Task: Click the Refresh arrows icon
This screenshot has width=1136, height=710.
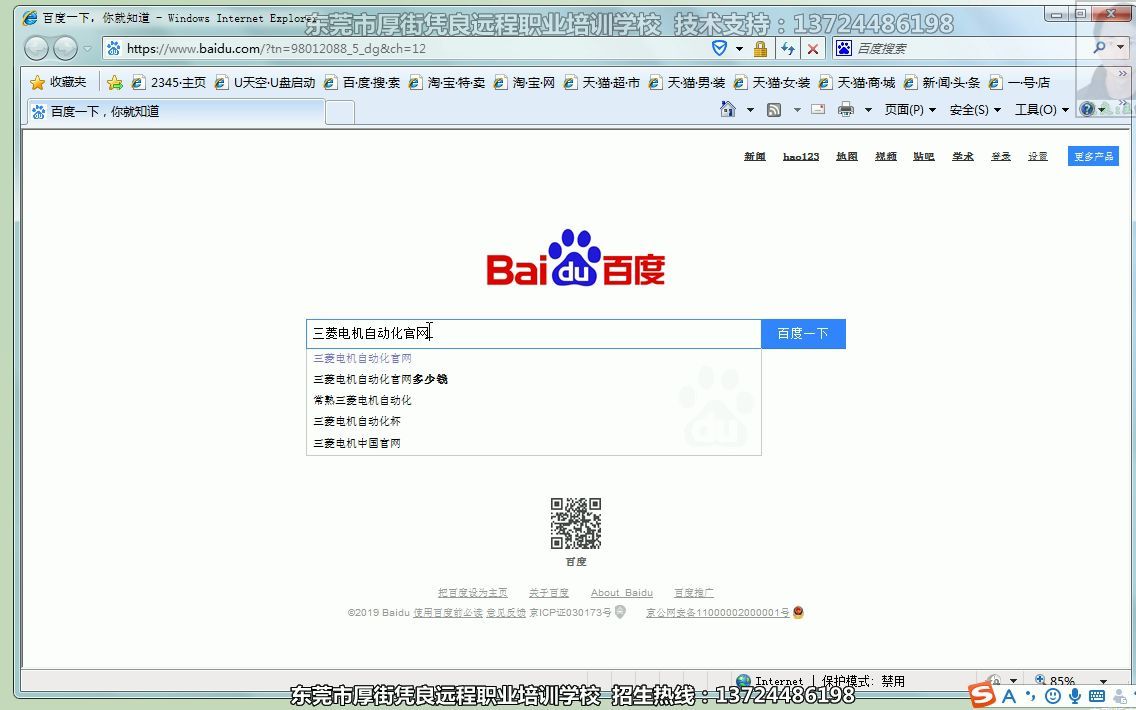Action: tap(788, 49)
